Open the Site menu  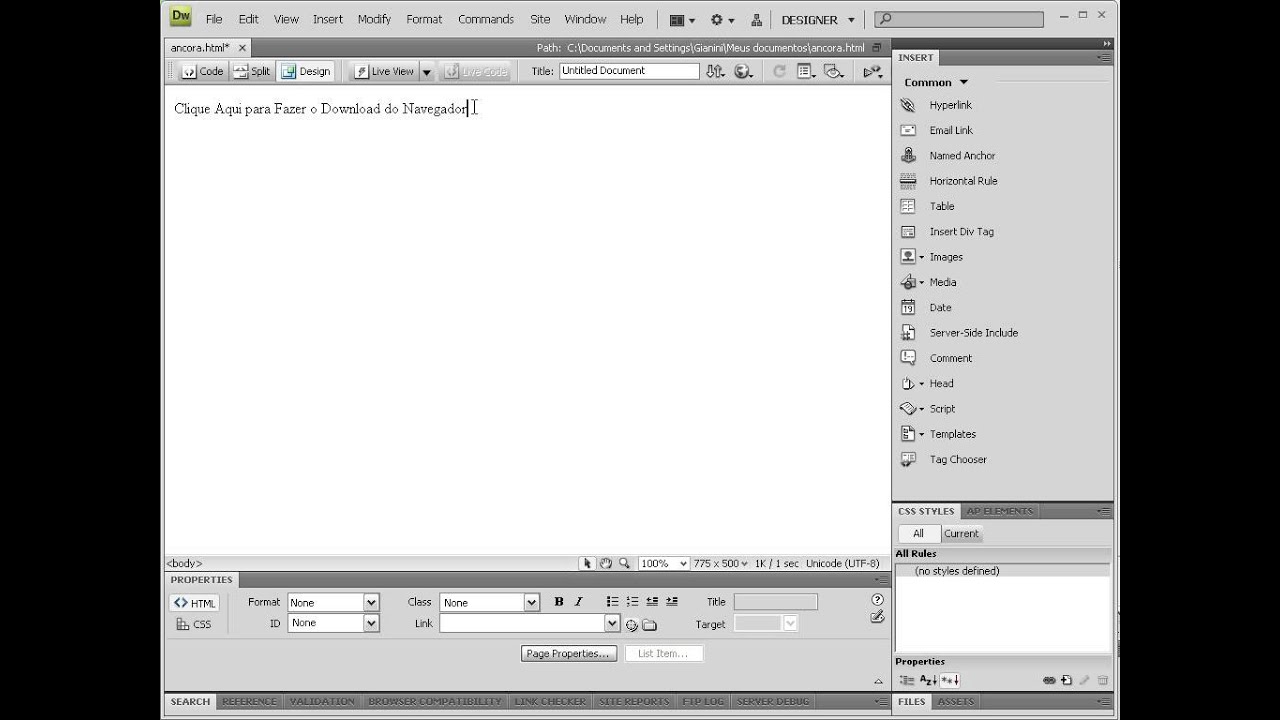[x=540, y=19]
